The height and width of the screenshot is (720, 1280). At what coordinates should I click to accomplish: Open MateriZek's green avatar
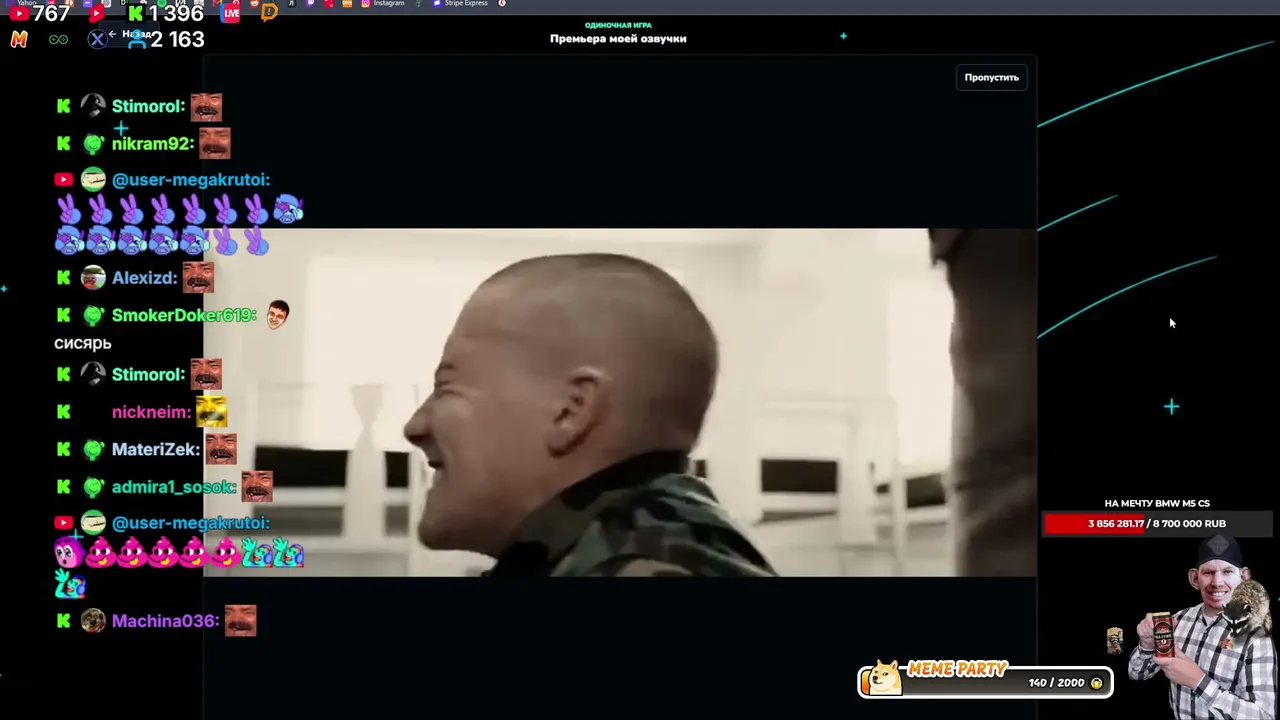tap(93, 449)
